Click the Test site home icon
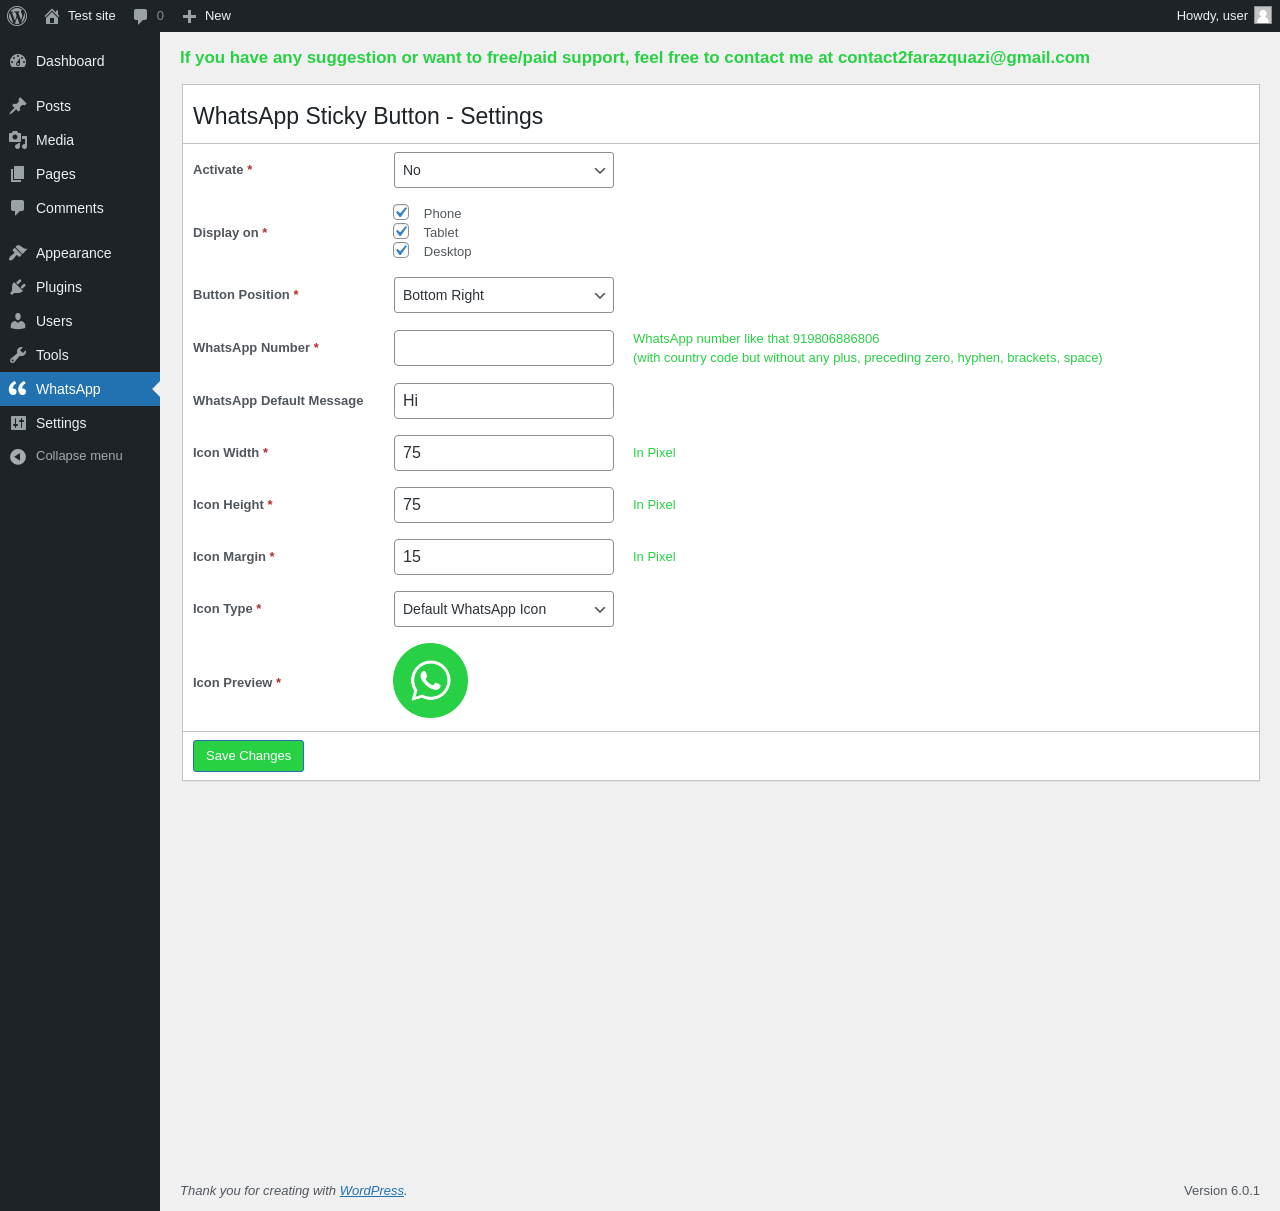This screenshot has width=1280, height=1211. 52,16
